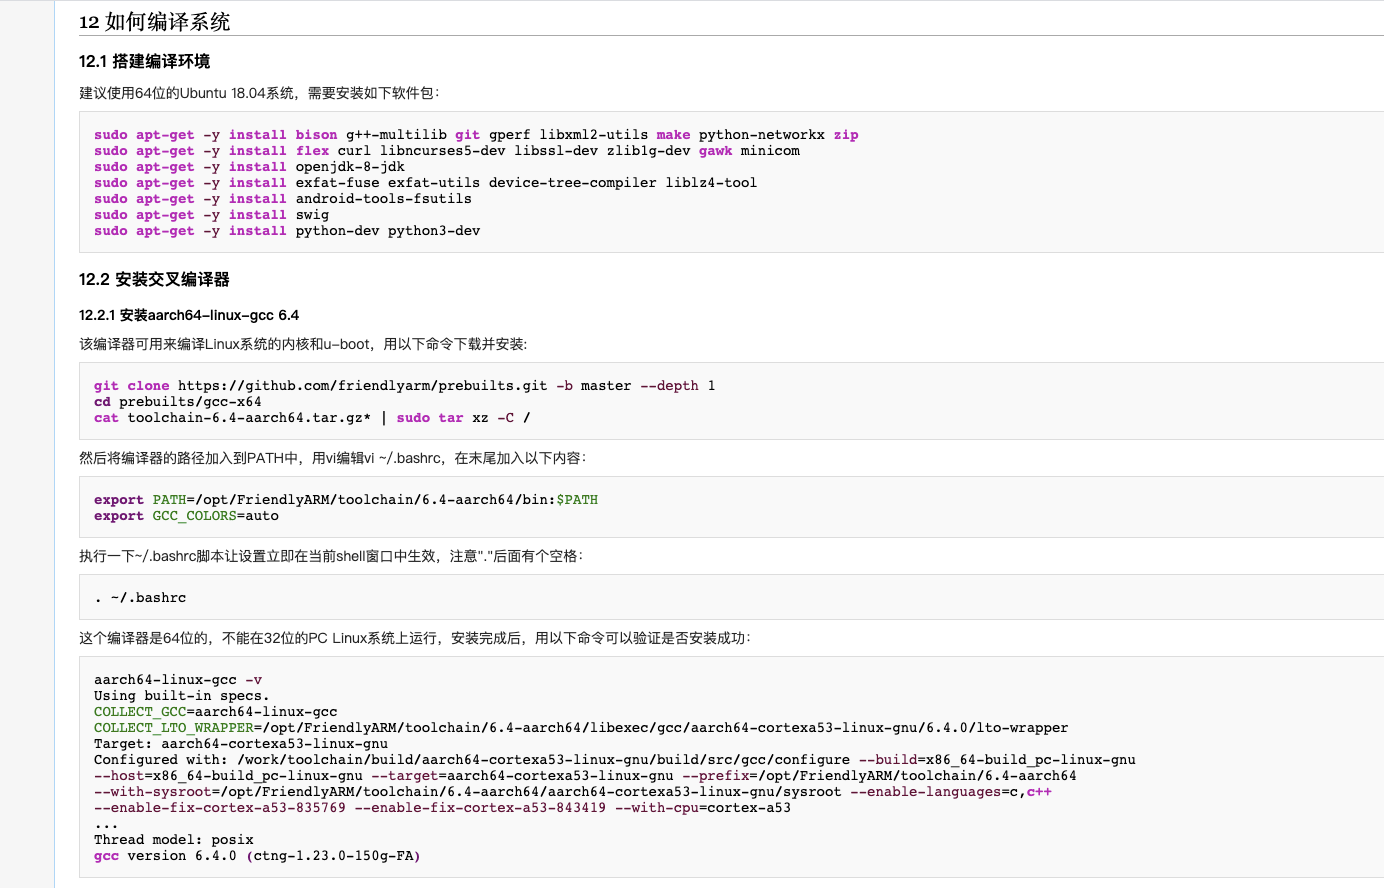Viewport: 1384px width, 888px height.
Task: Click the line installing python-dev python3-dev
Action: (287, 231)
